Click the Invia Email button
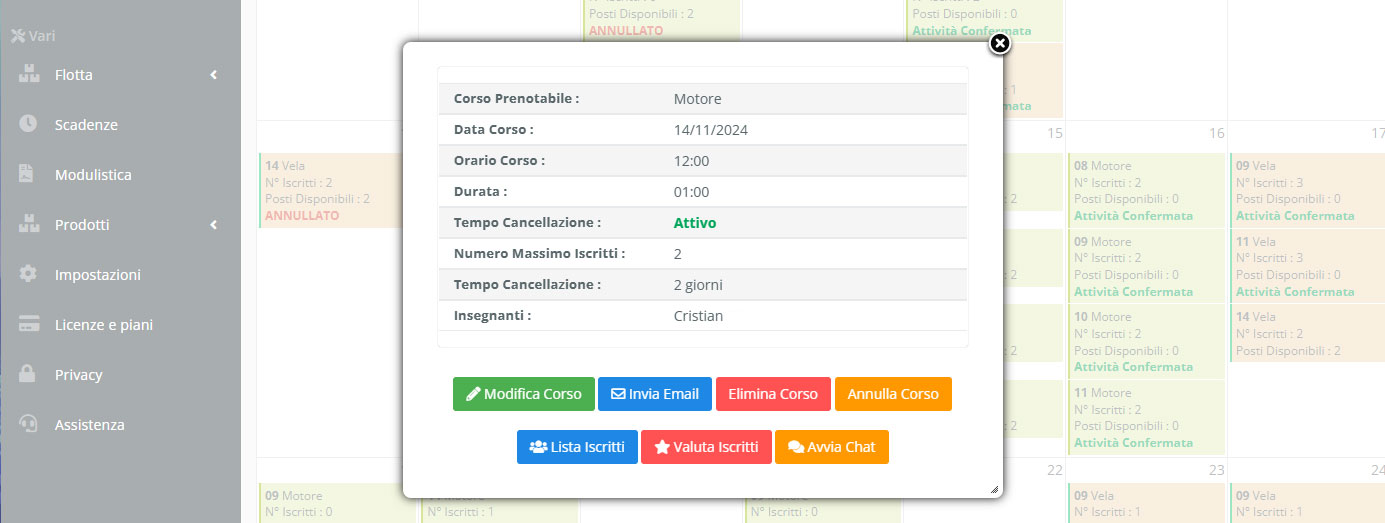This screenshot has width=1385, height=523. pyautogui.click(x=655, y=394)
